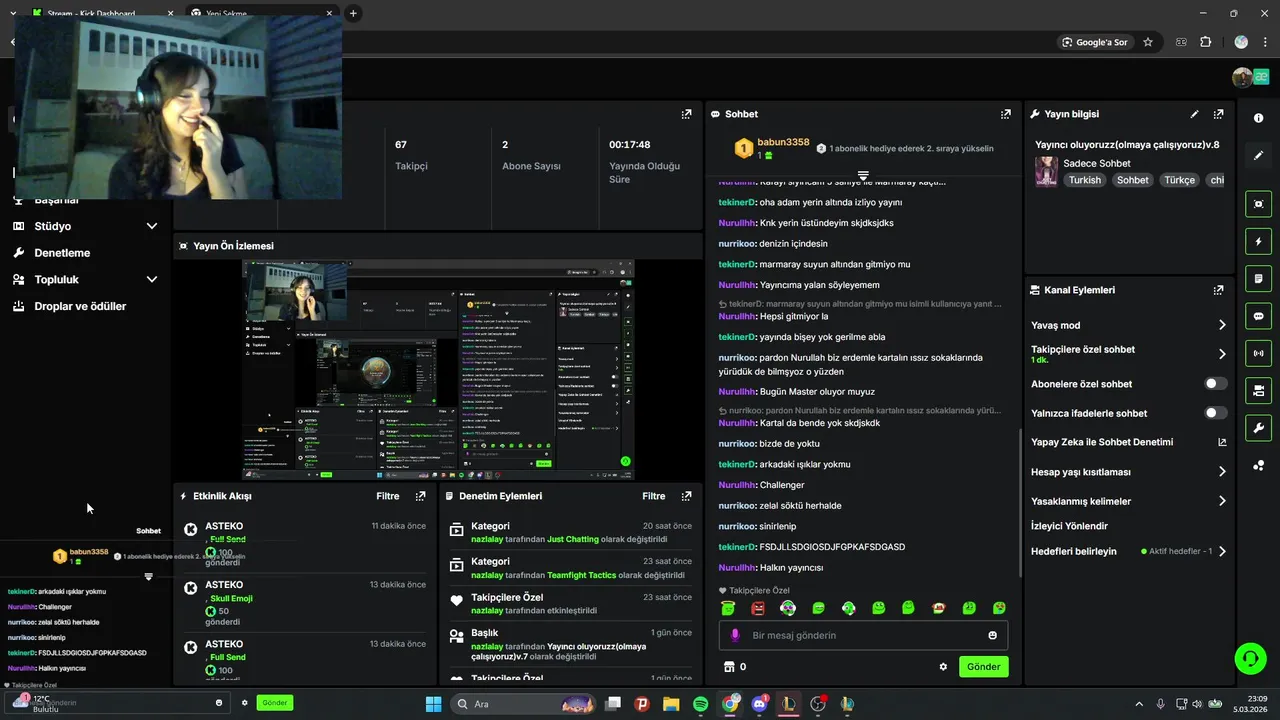Select the screen capture sidebar icon
The image size is (1280, 720).
pyautogui.click(x=1258, y=204)
